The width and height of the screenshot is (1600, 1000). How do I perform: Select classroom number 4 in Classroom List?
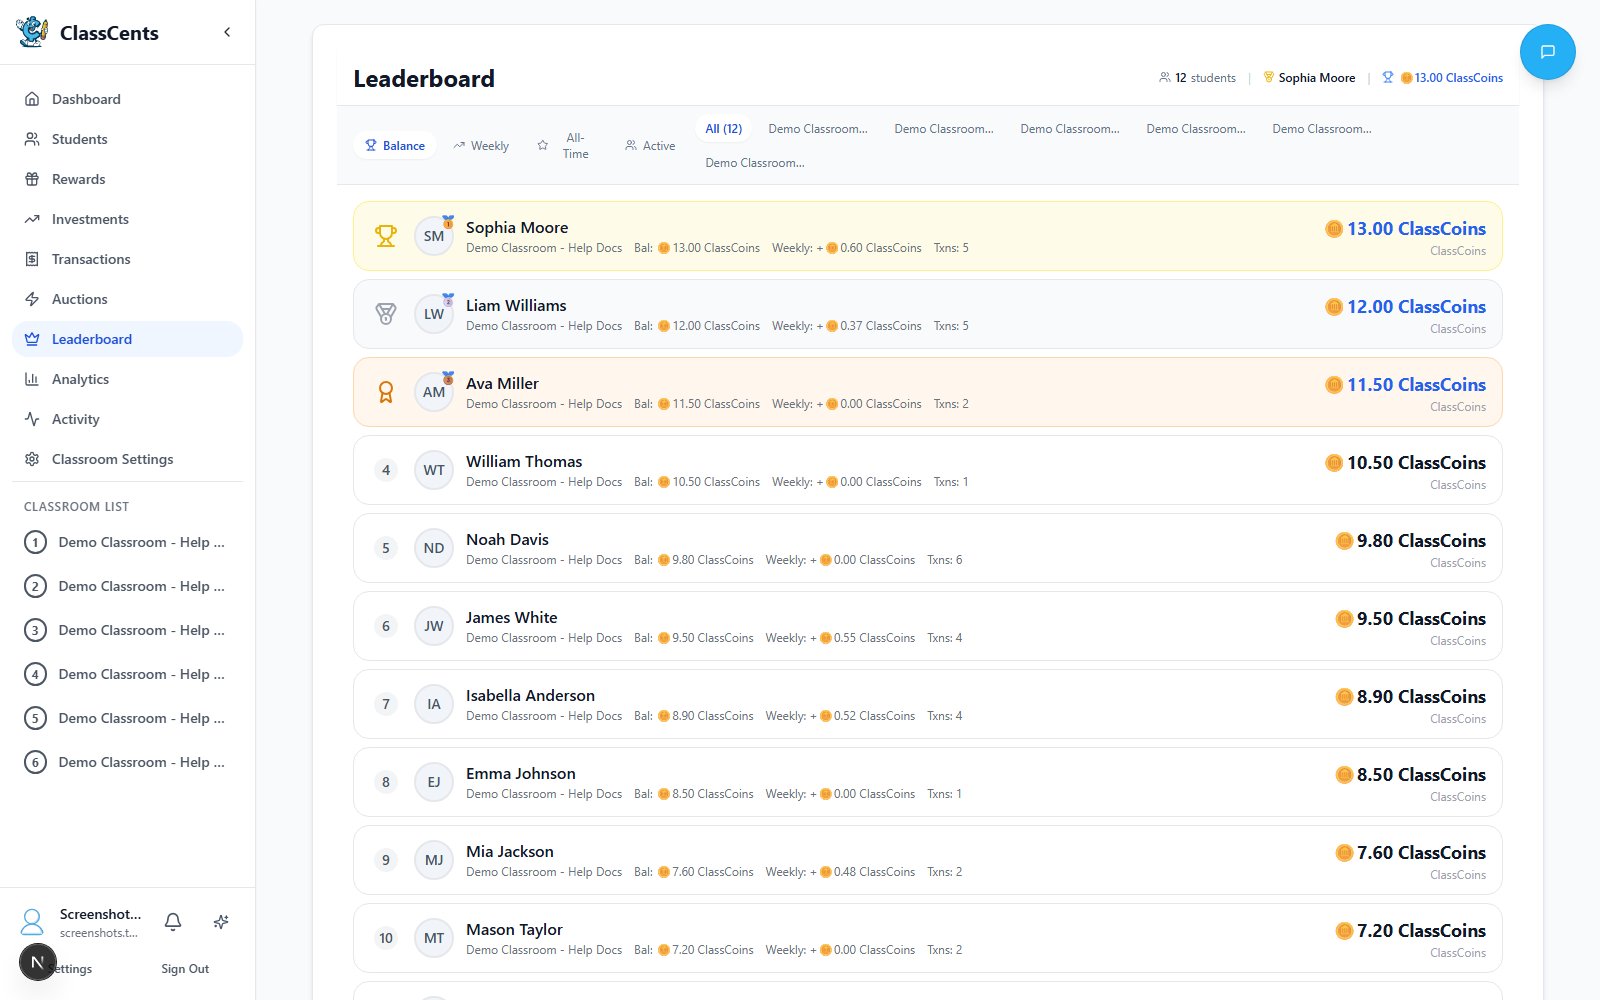(x=127, y=674)
